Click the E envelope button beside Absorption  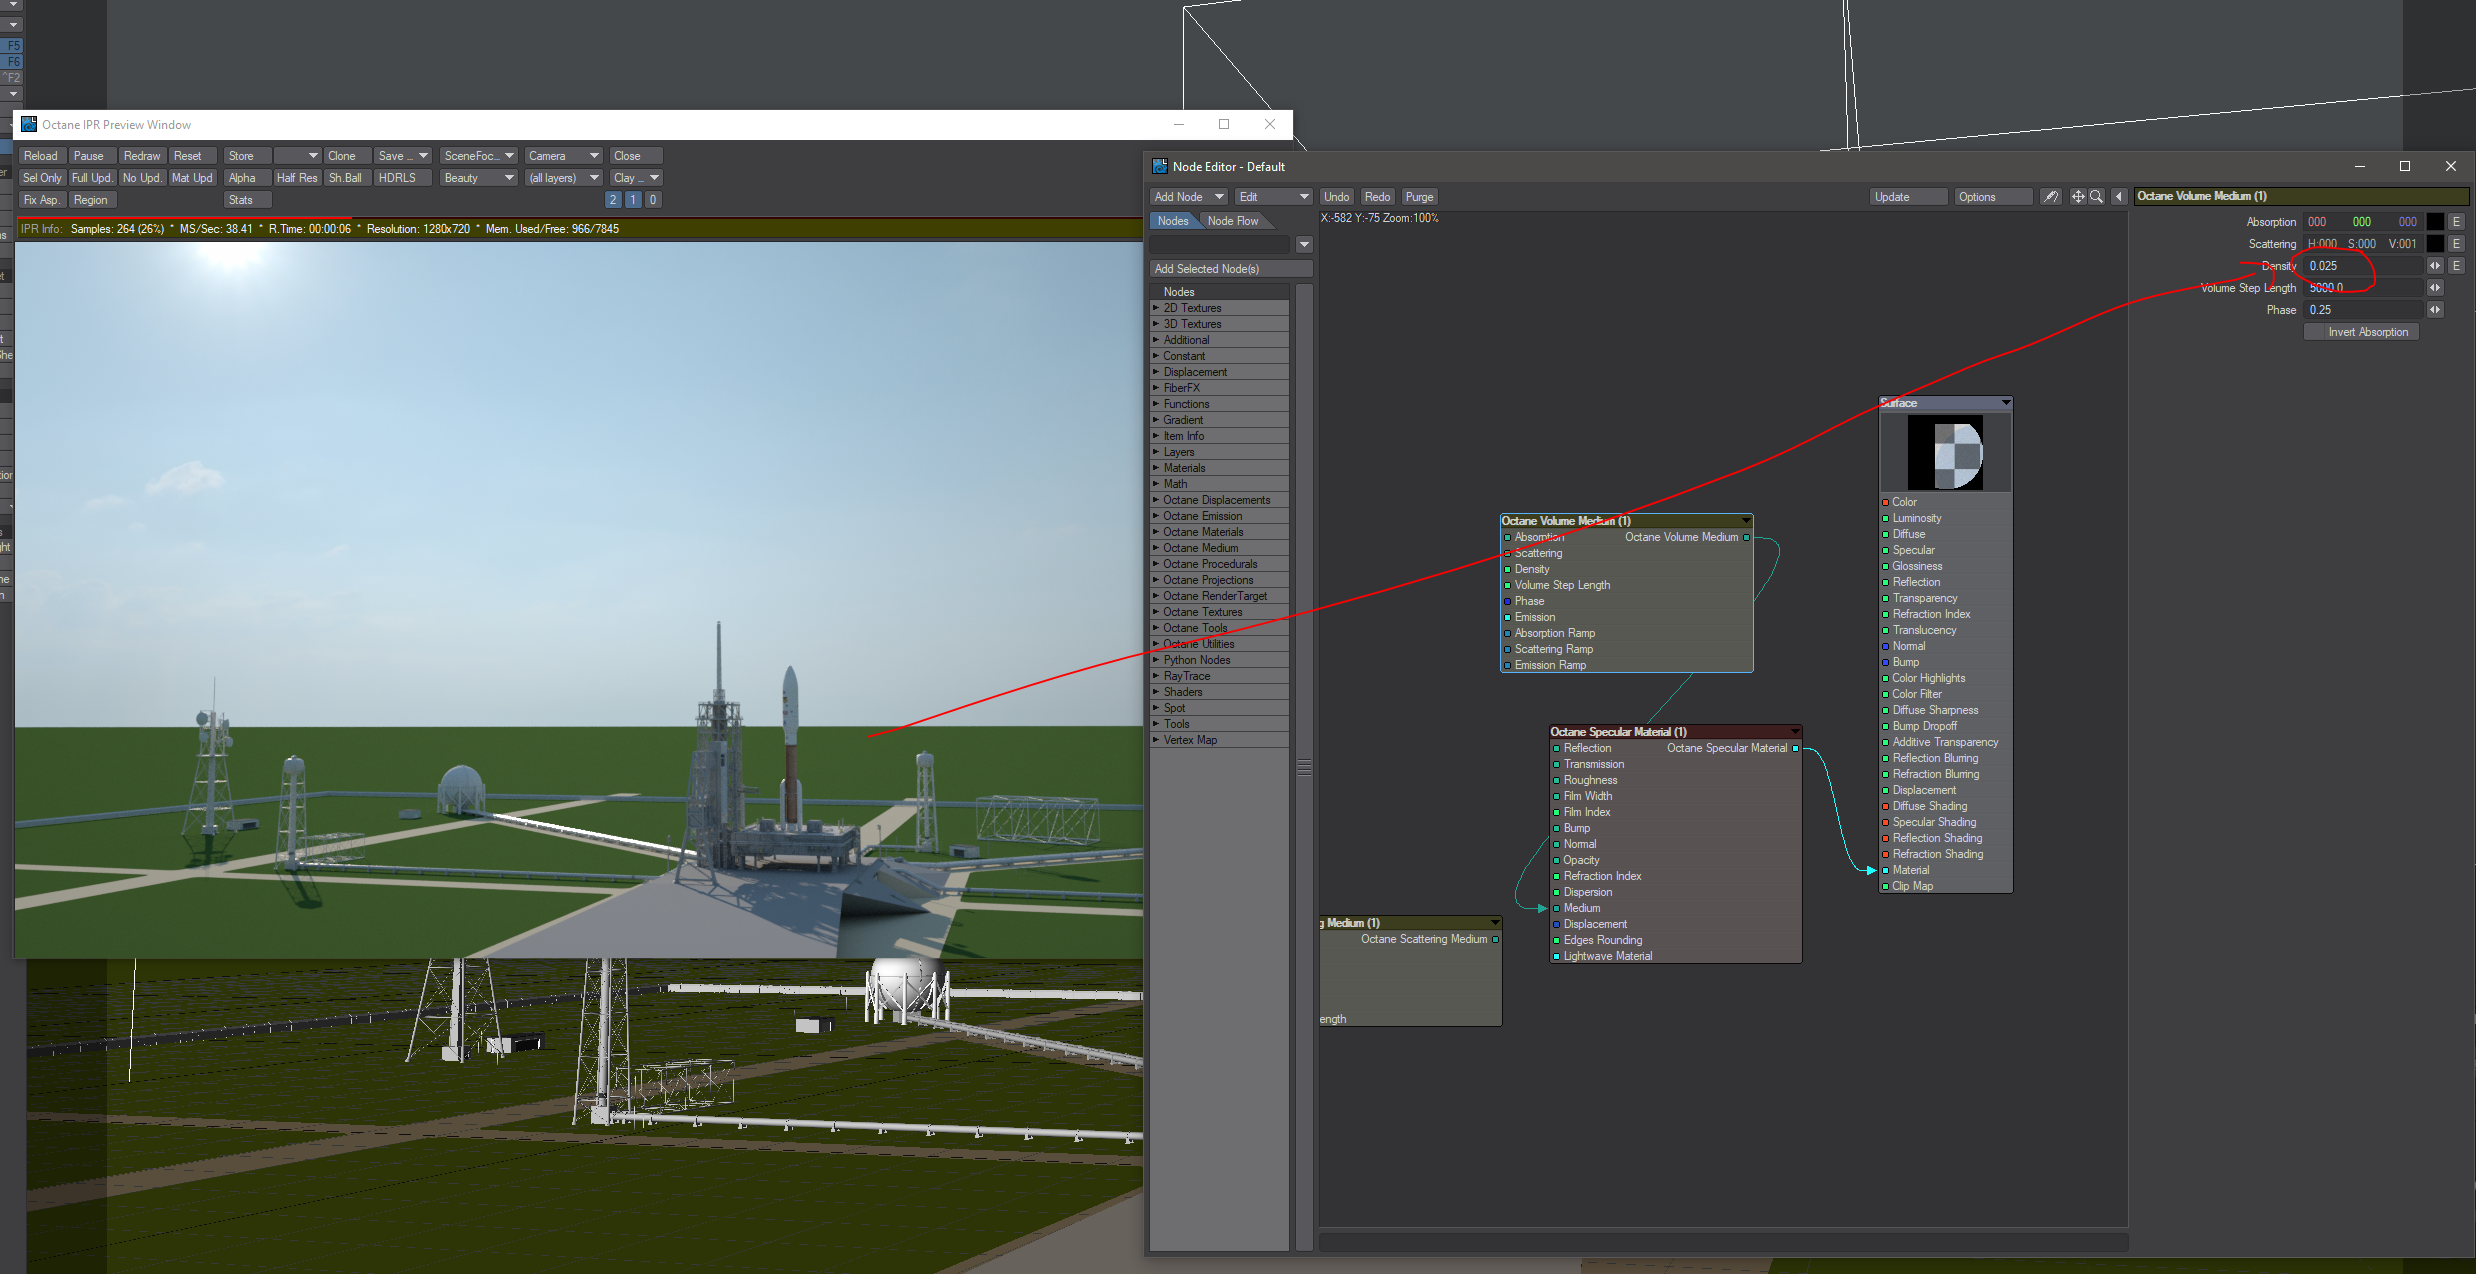(2456, 222)
